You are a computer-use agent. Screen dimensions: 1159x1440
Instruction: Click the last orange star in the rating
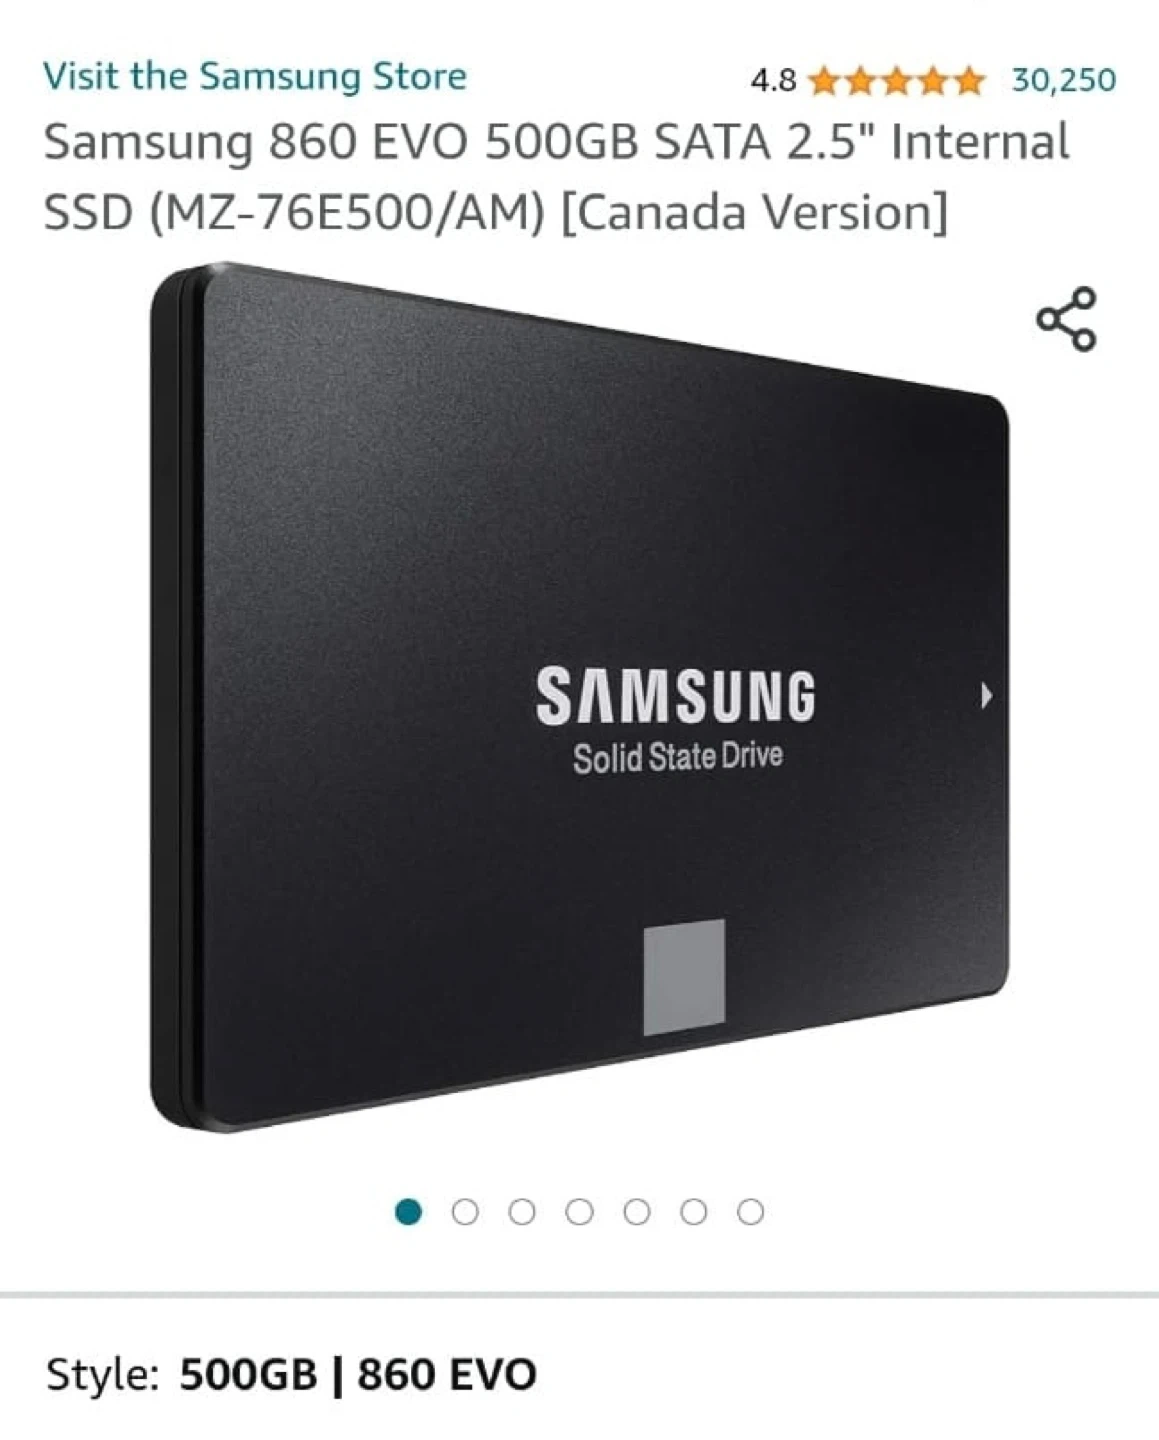click(x=968, y=80)
